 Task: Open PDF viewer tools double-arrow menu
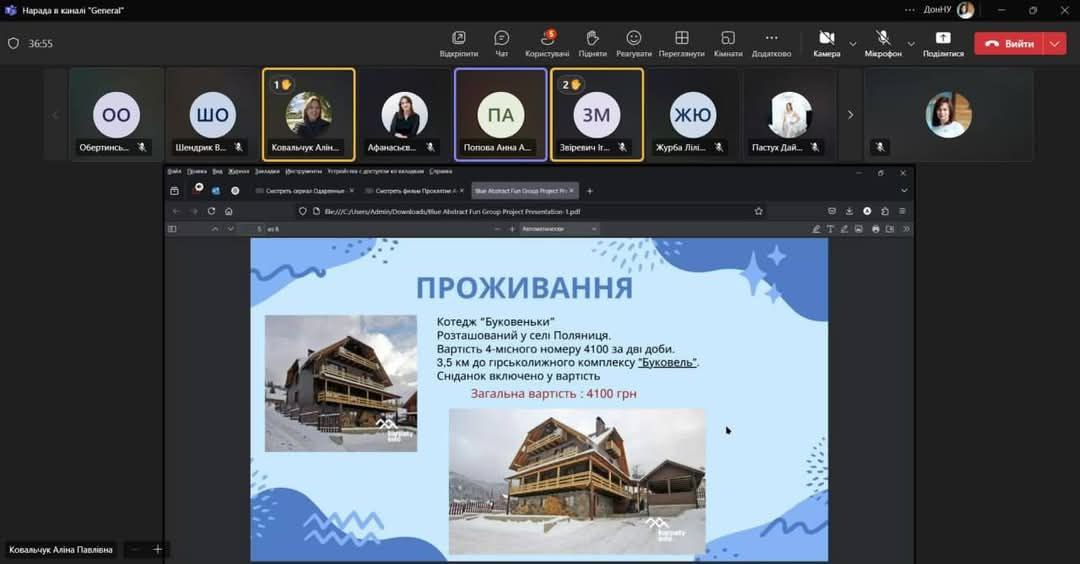(x=906, y=229)
